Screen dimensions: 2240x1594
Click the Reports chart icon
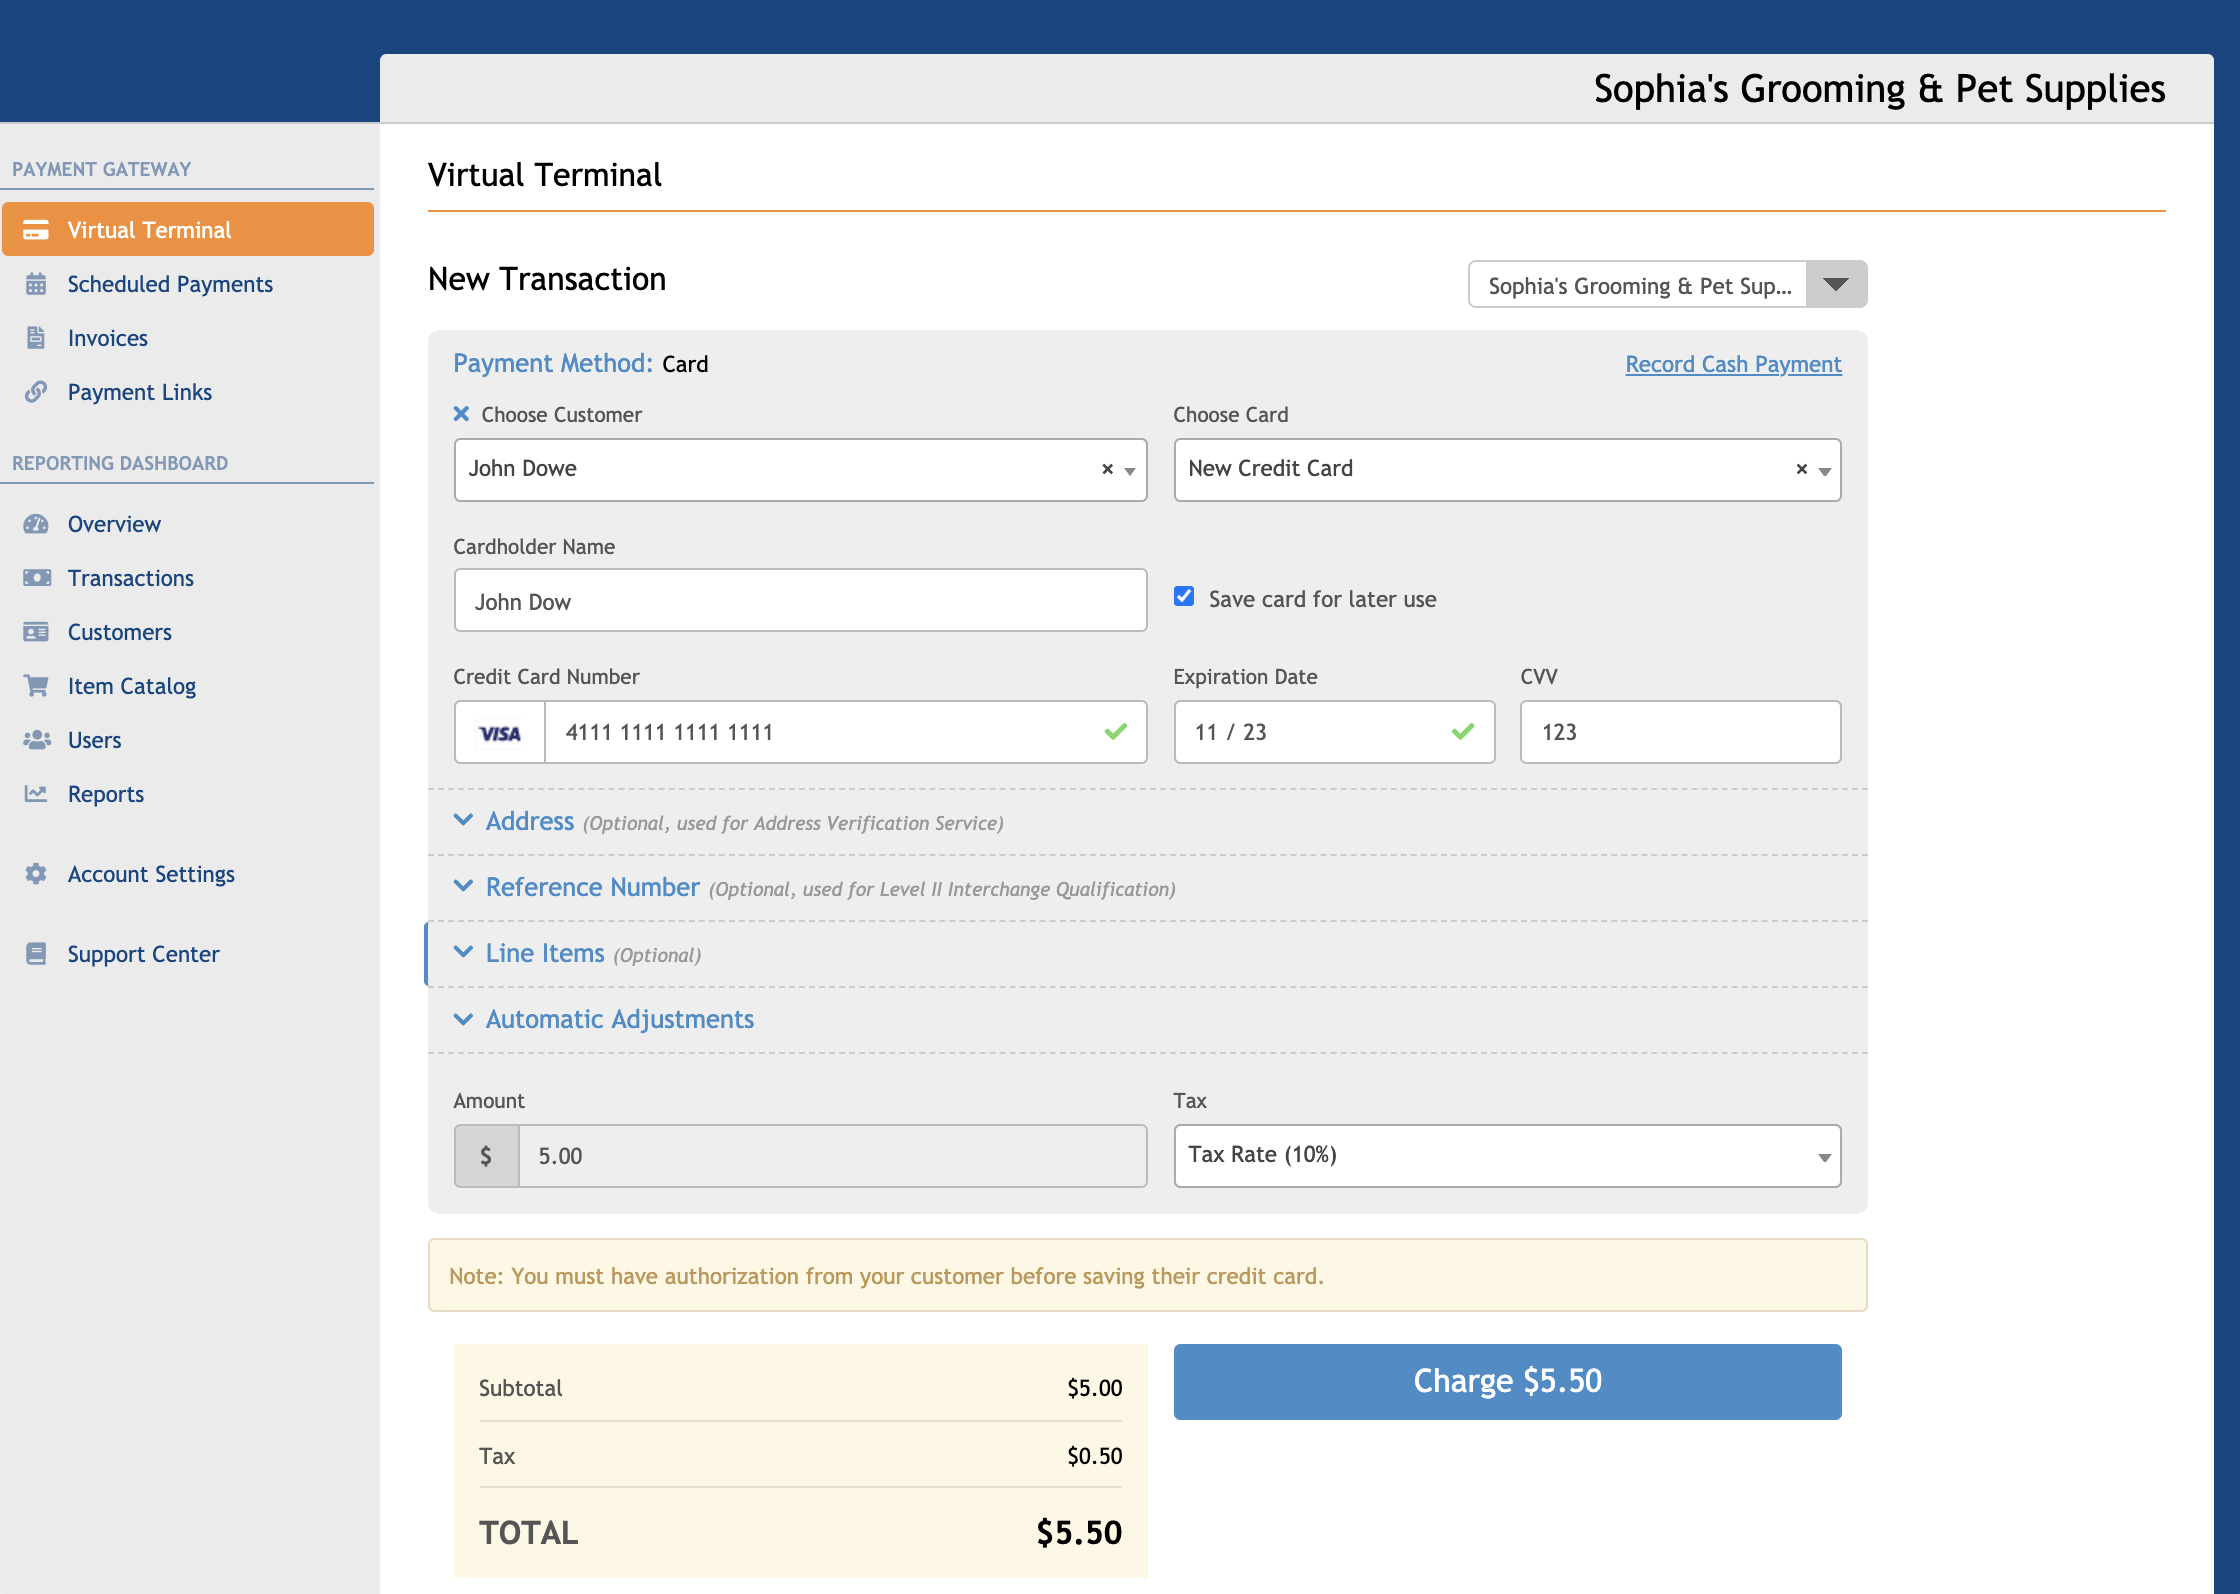(36, 794)
